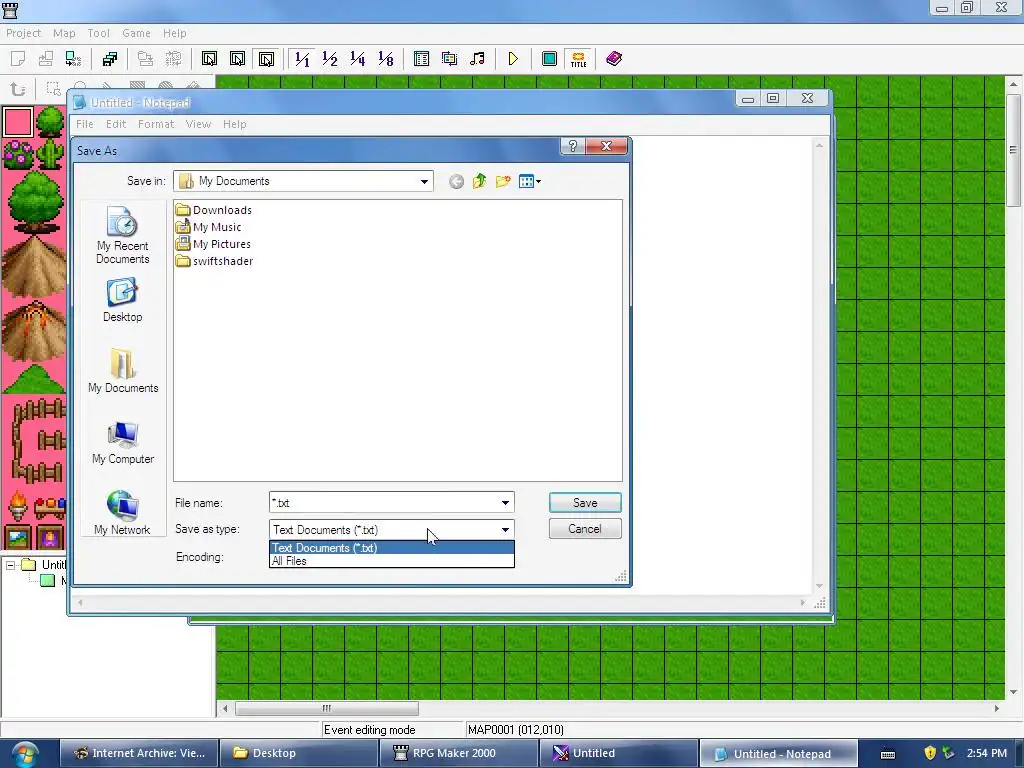Go to last folder visited in Save As
This screenshot has width=1024, height=768.
(456, 182)
